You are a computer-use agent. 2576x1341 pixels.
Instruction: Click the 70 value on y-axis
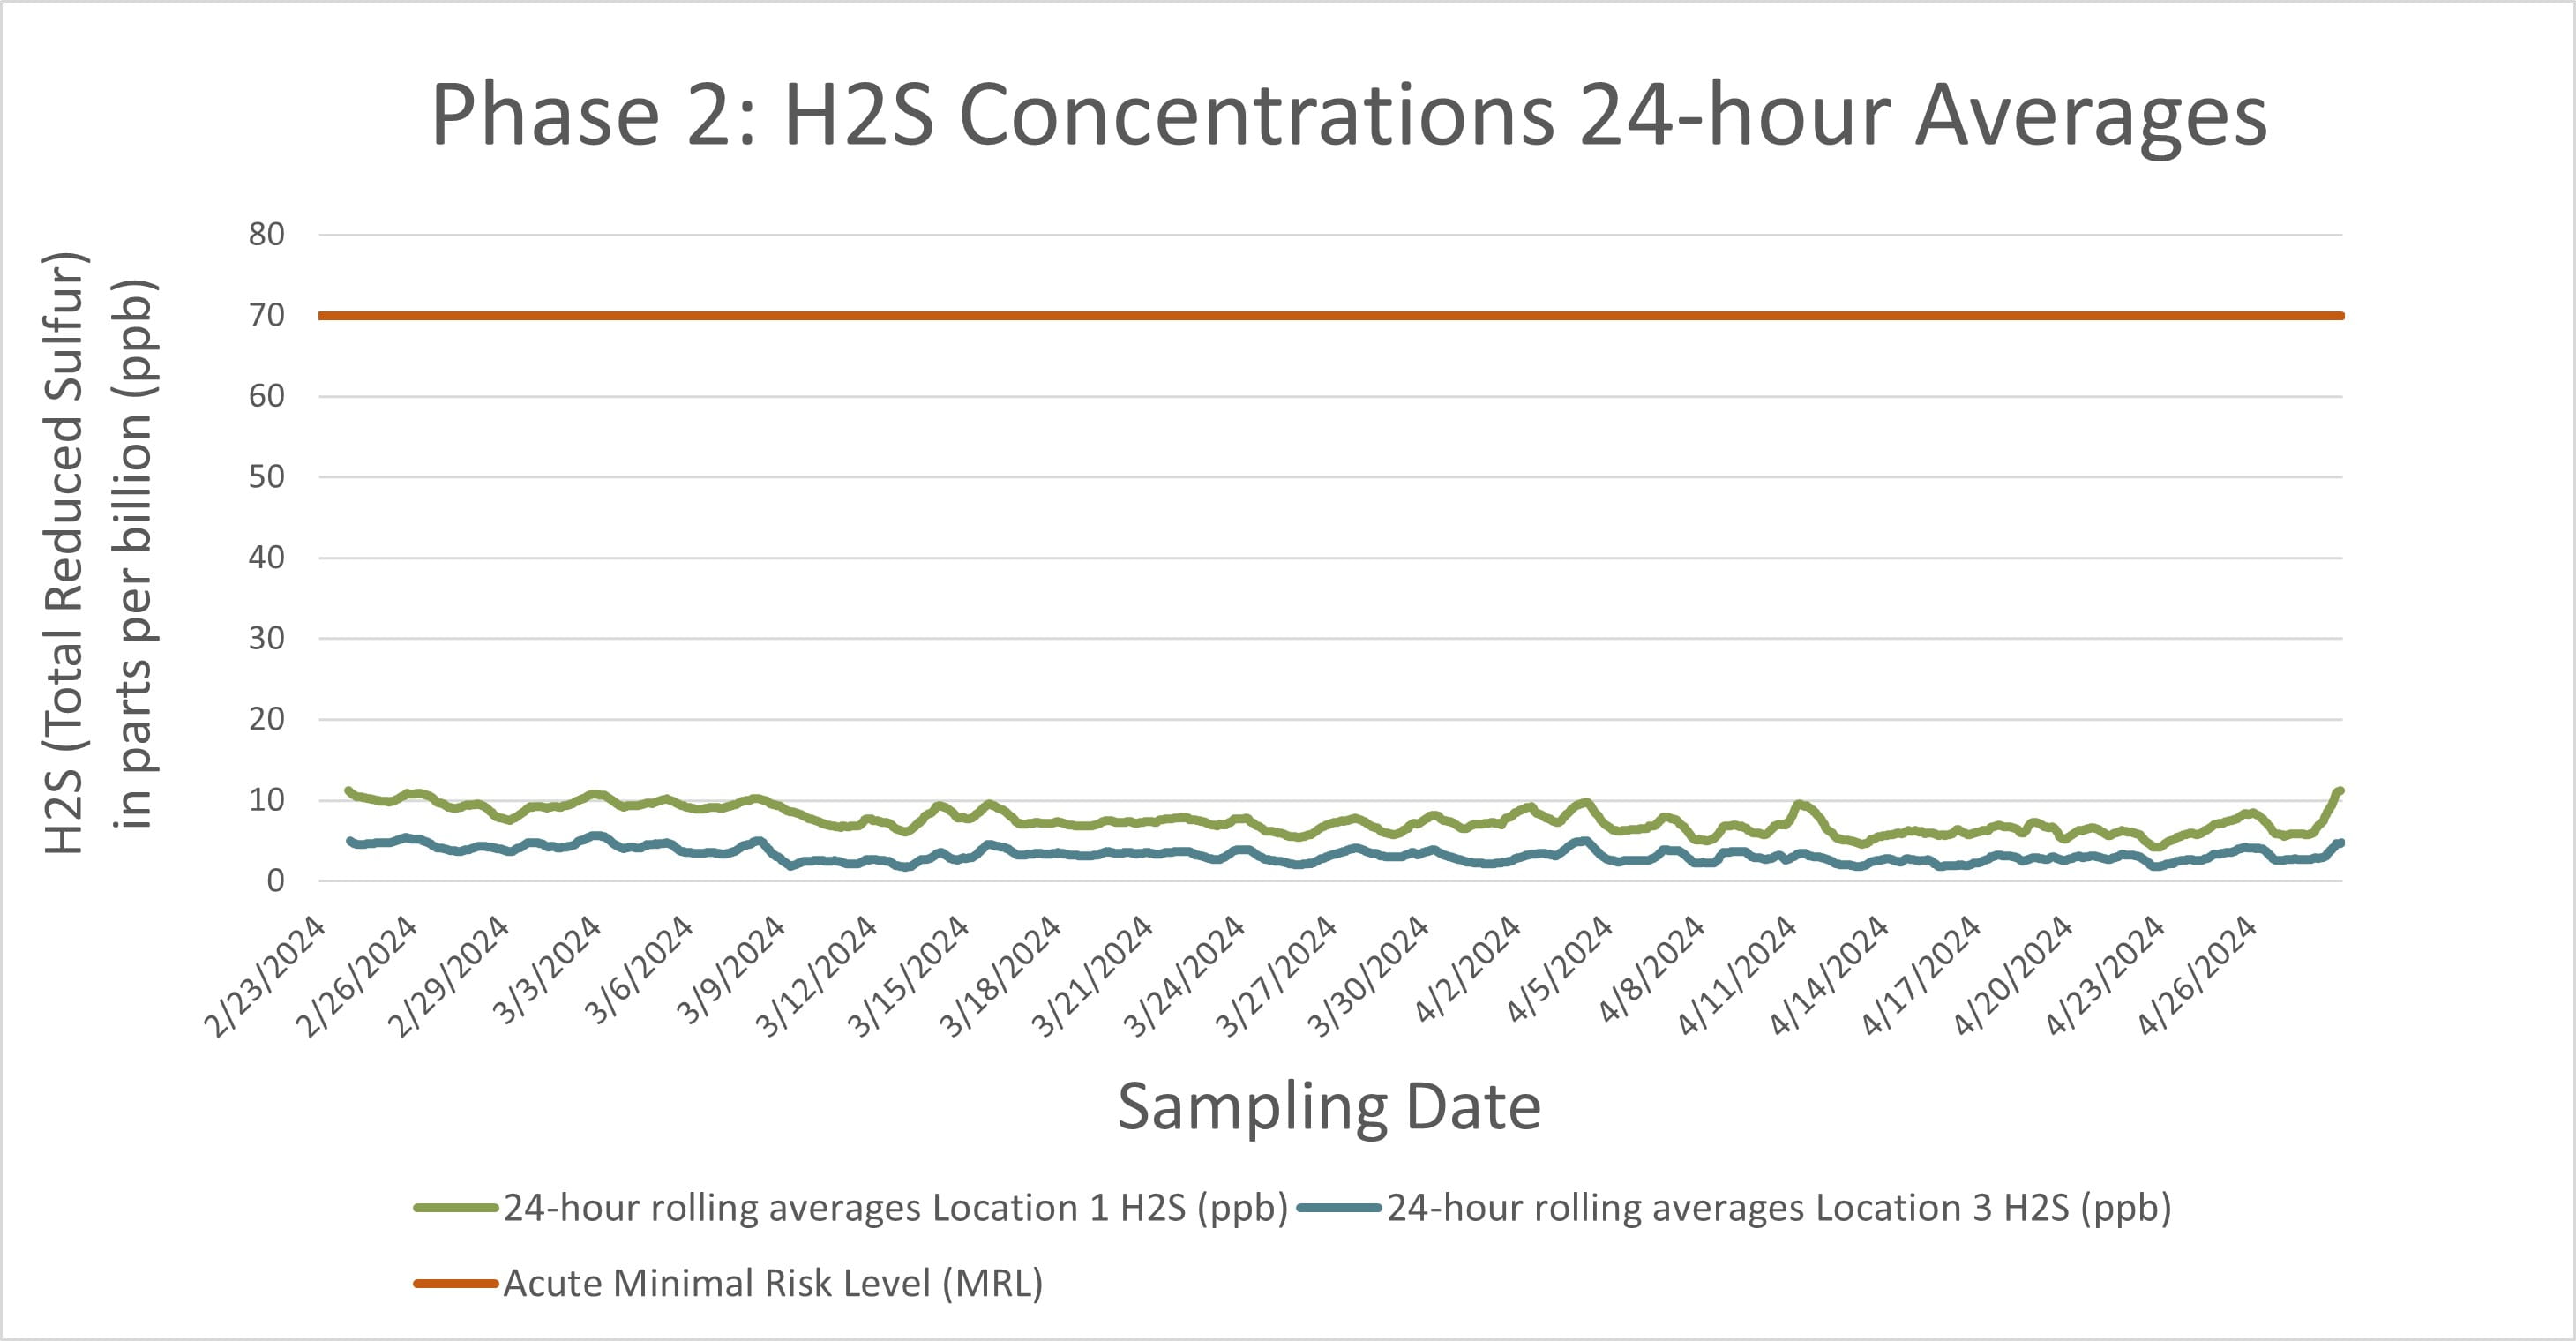(x=266, y=316)
